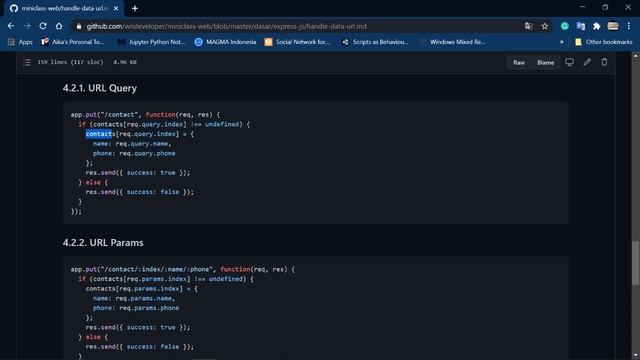View site security lock info
The height and width of the screenshot is (360, 640).
(79, 26)
